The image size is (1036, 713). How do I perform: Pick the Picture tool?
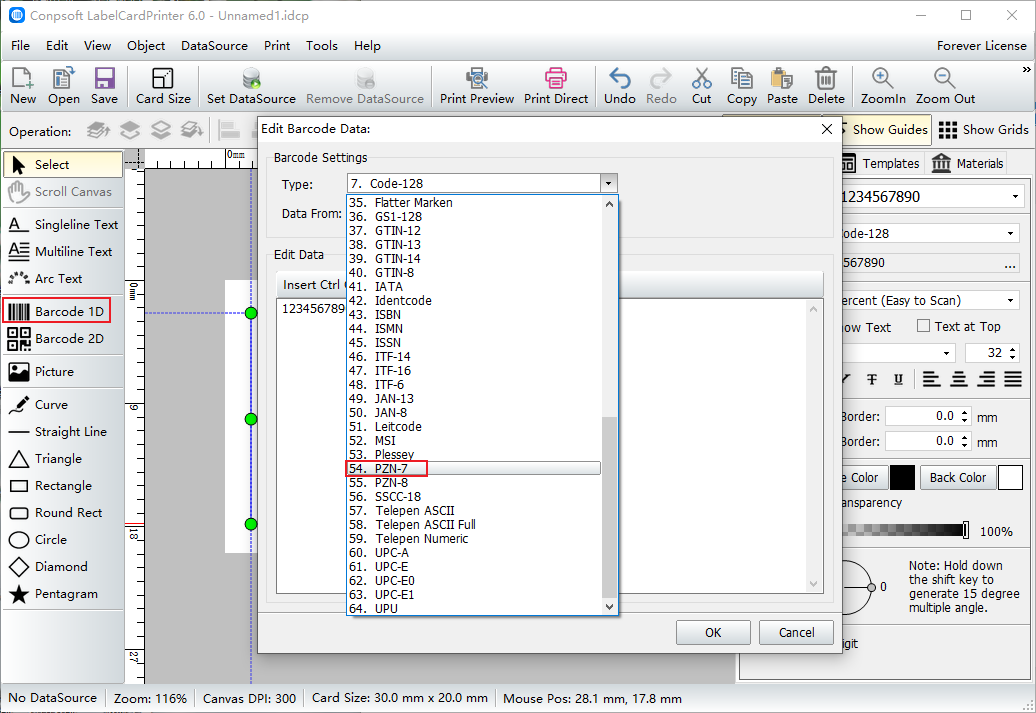click(x=63, y=371)
